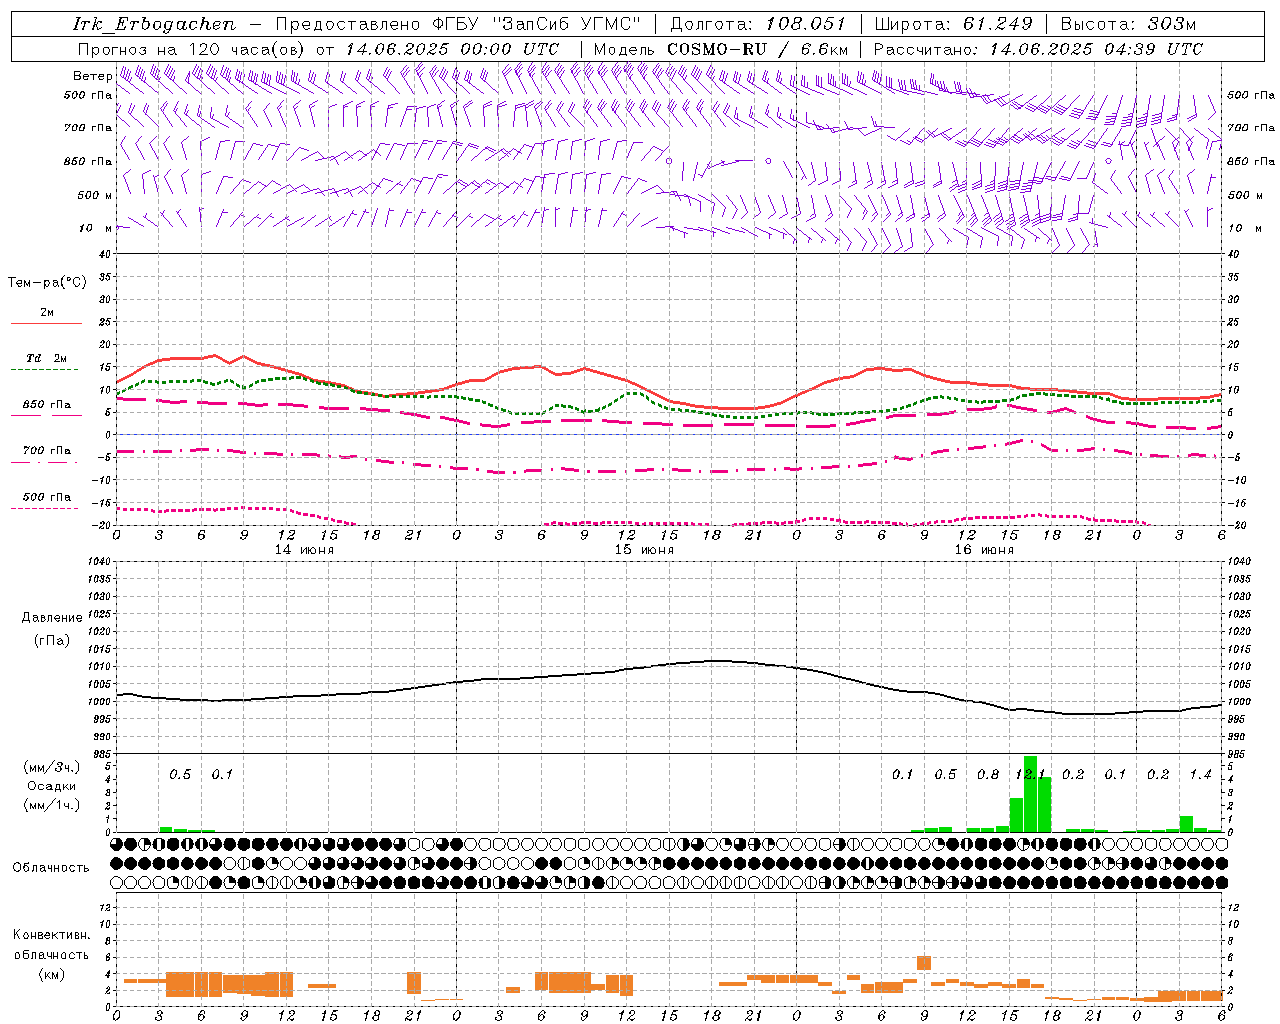Click the Ветер wind panel label

92,76
